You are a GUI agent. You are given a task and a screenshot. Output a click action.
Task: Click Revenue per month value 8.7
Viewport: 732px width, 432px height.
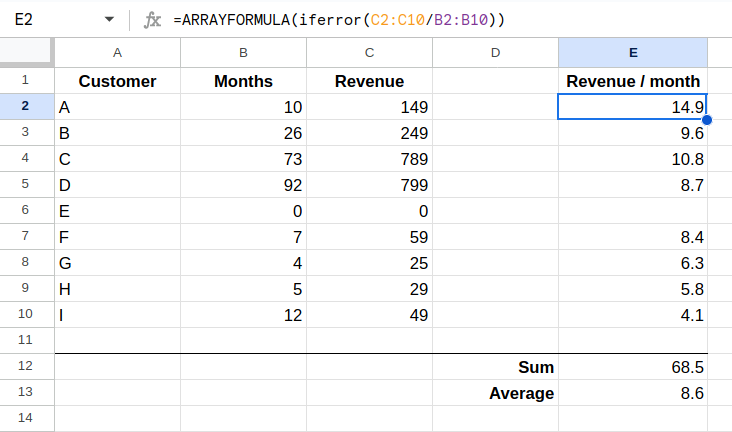coord(633,184)
